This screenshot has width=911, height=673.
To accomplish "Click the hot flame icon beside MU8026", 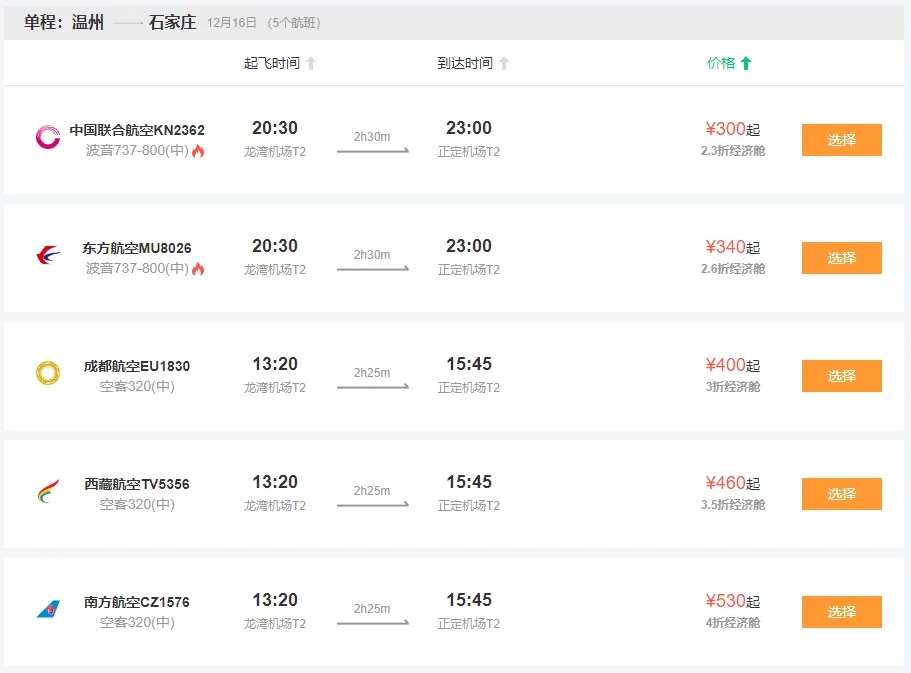I will pos(198,269).
